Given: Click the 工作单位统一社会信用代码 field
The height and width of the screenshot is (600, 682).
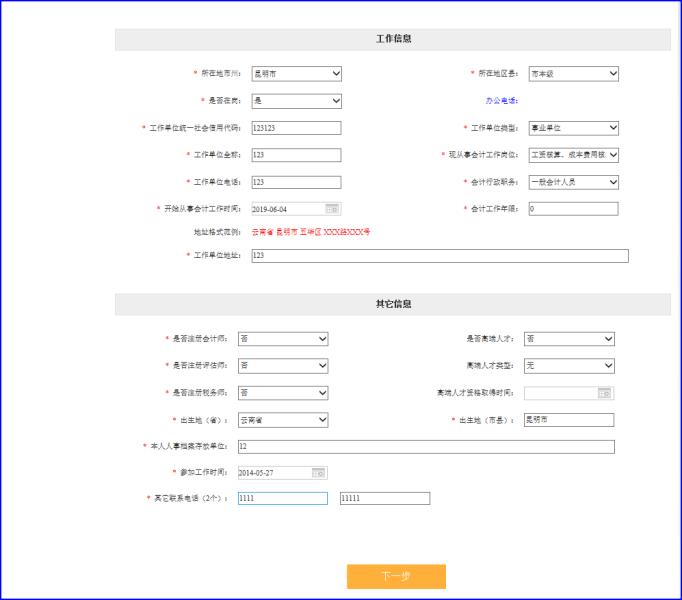Looking at the screenshot, I should coord(296,128).
